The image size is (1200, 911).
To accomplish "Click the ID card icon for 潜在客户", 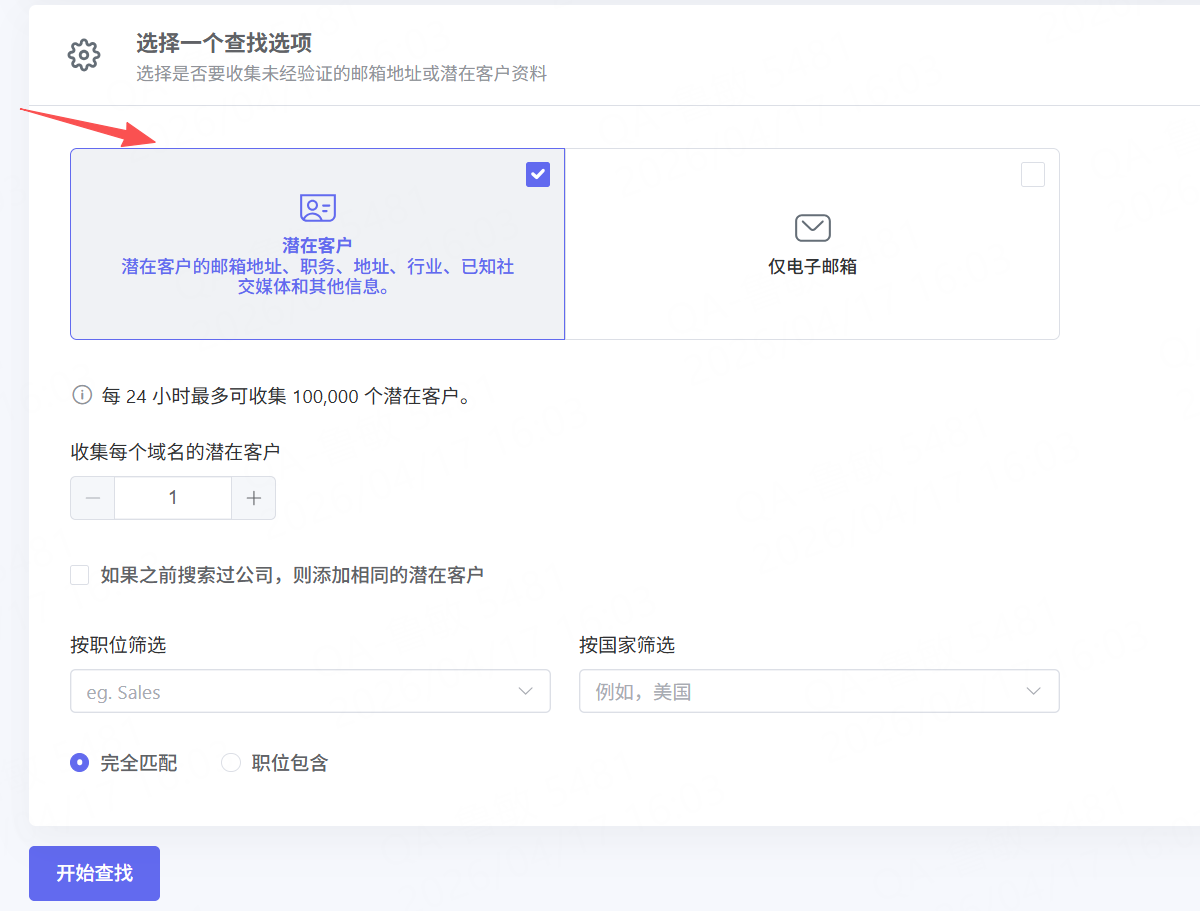I will (317, 208).
